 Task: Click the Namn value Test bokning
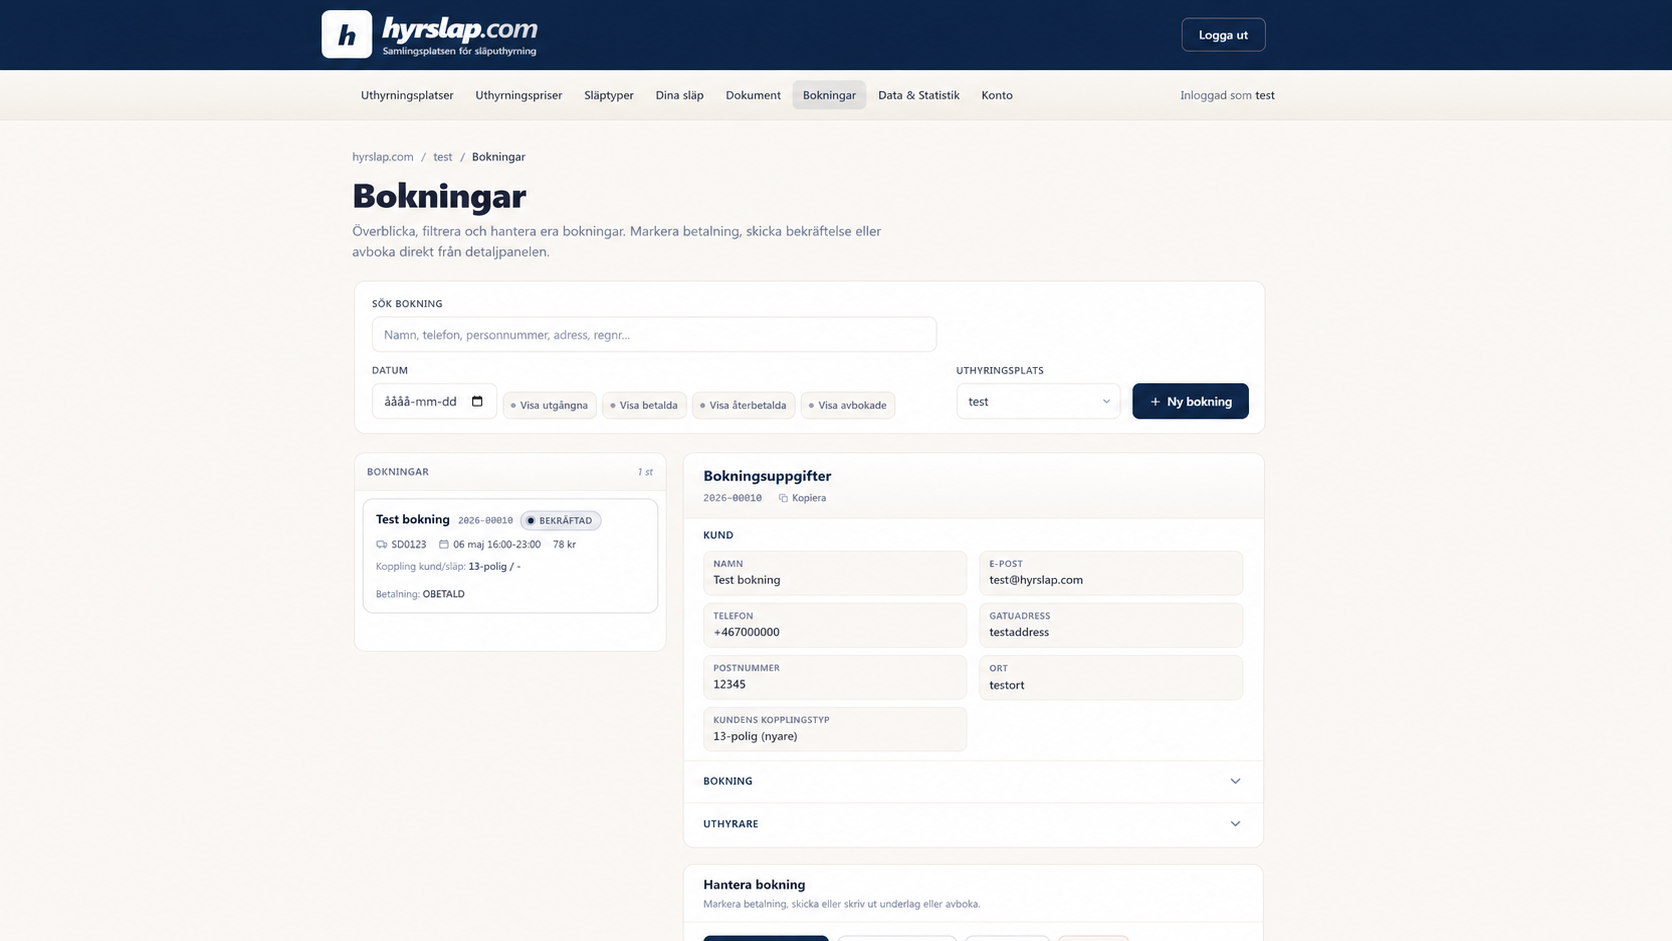747,580
